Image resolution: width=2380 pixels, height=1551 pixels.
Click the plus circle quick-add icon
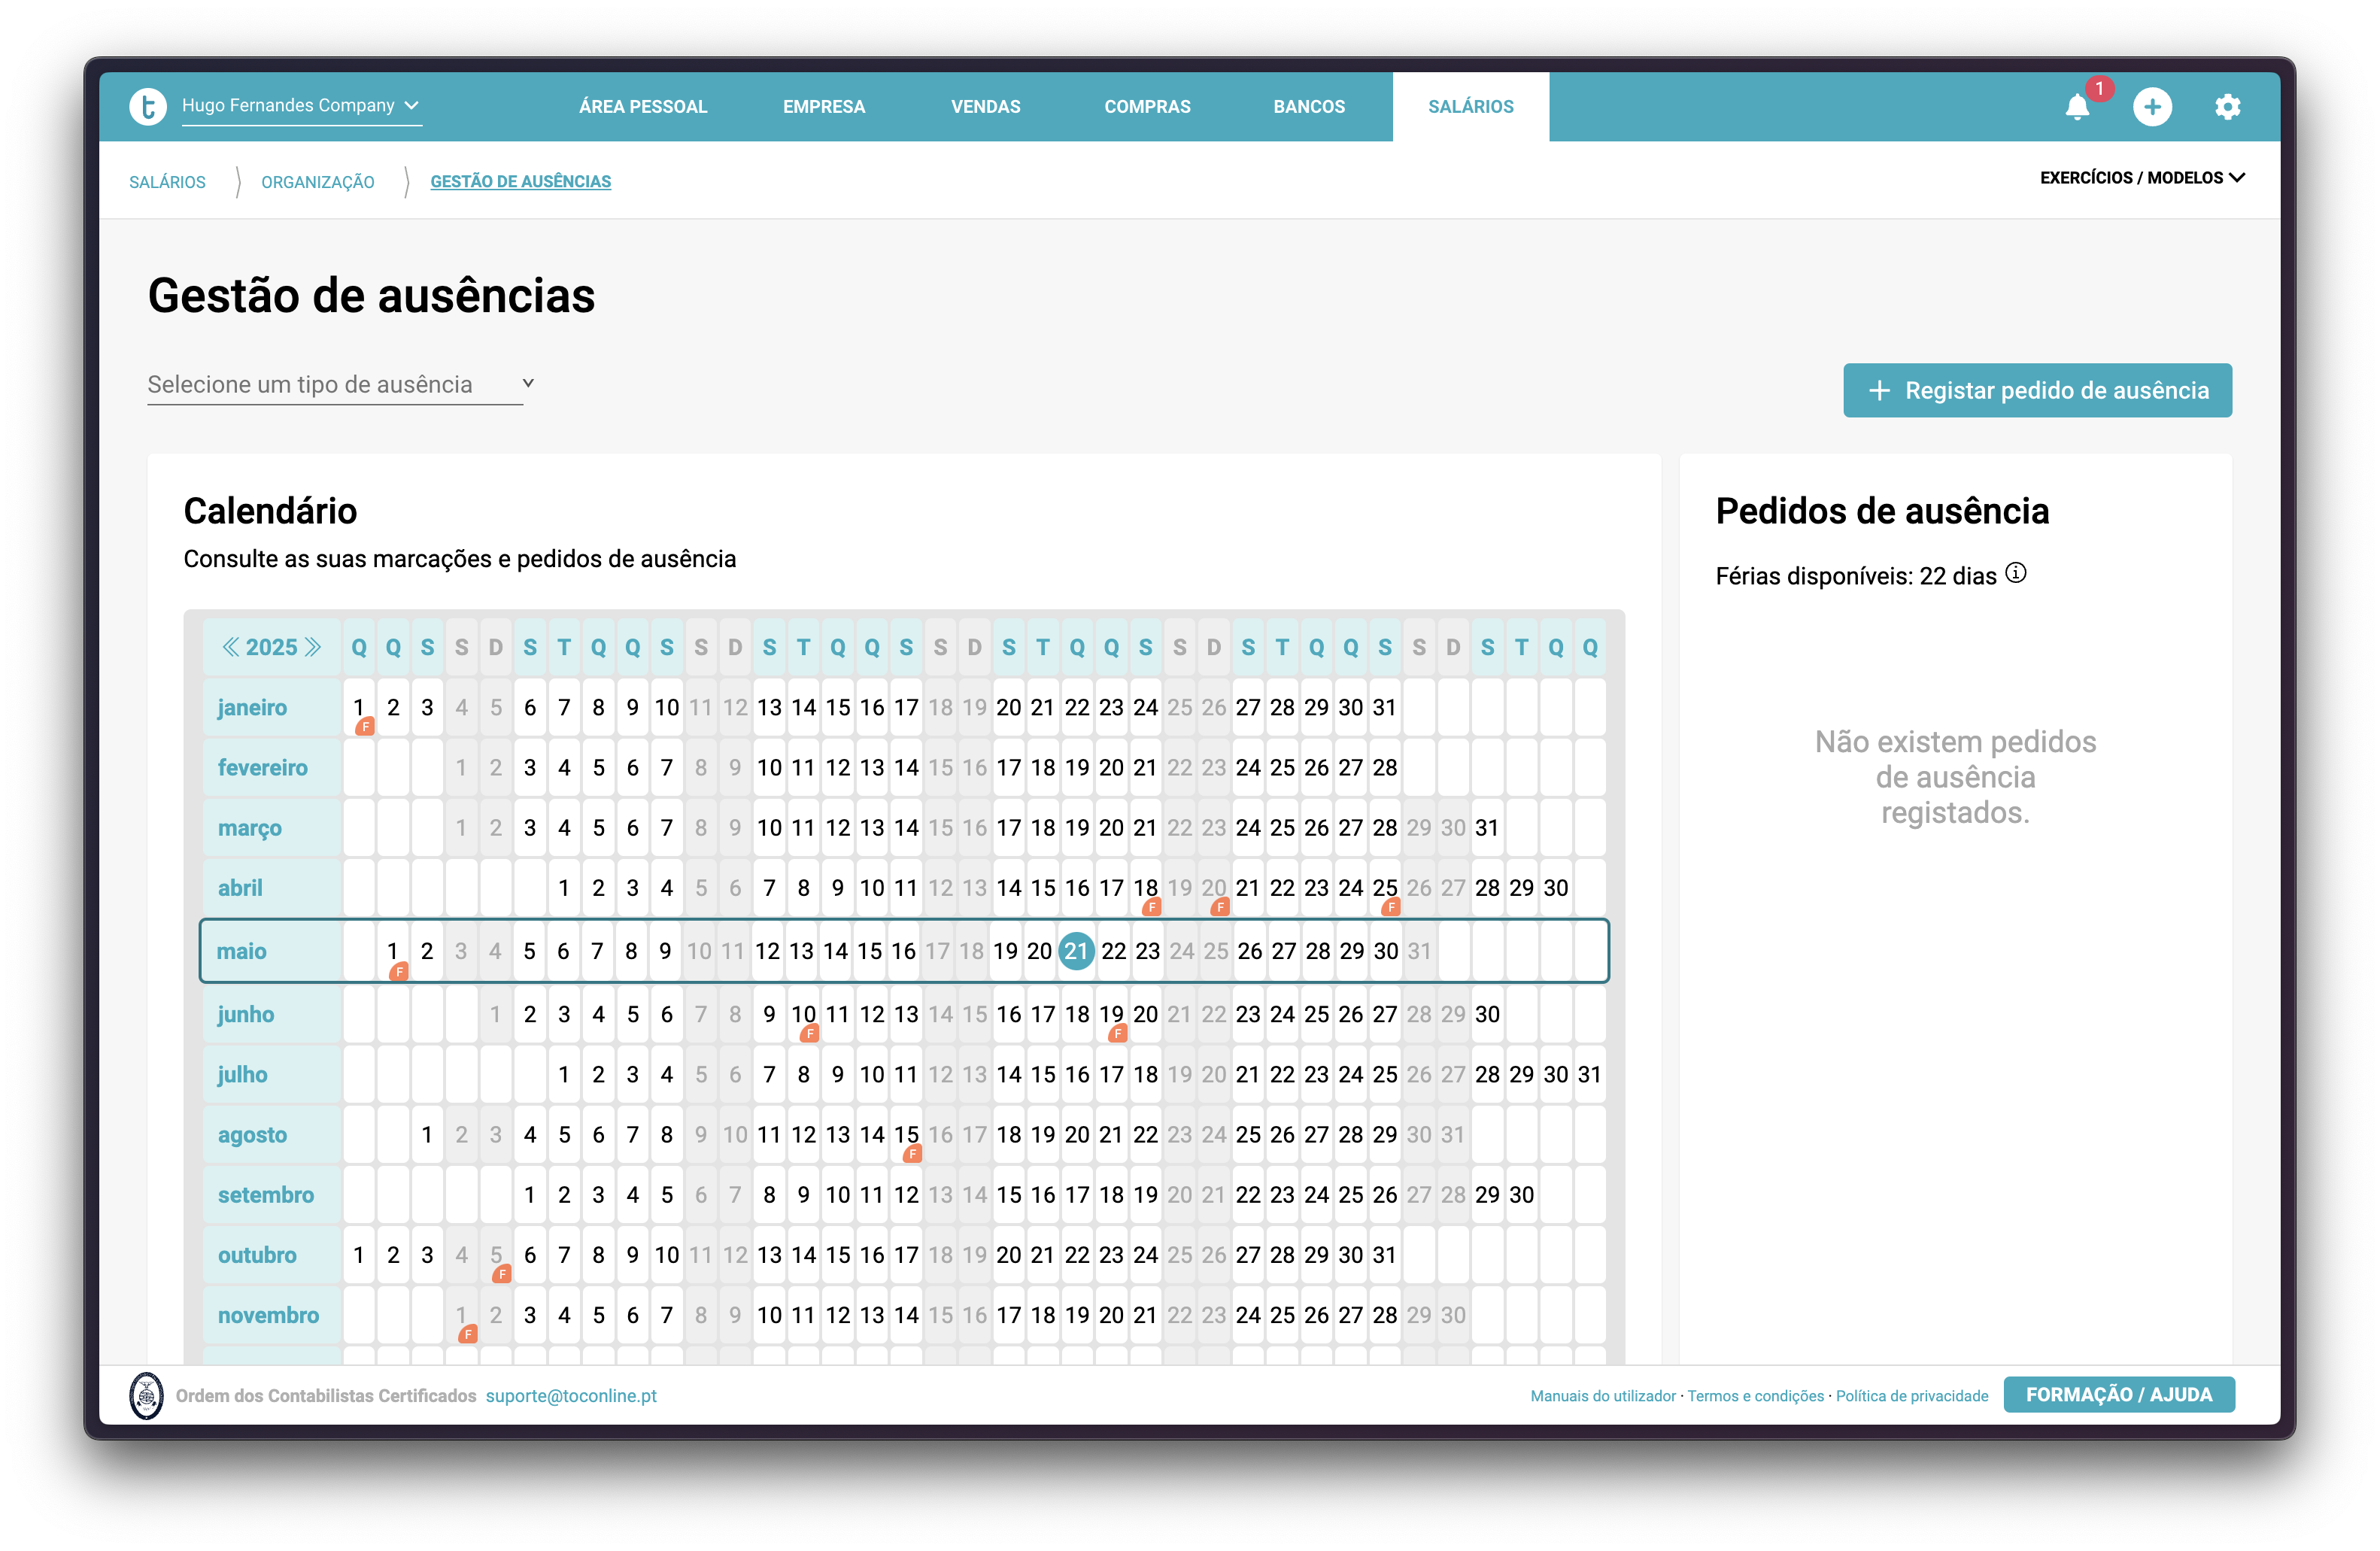pyautogui.click(x=2152, y=107)
